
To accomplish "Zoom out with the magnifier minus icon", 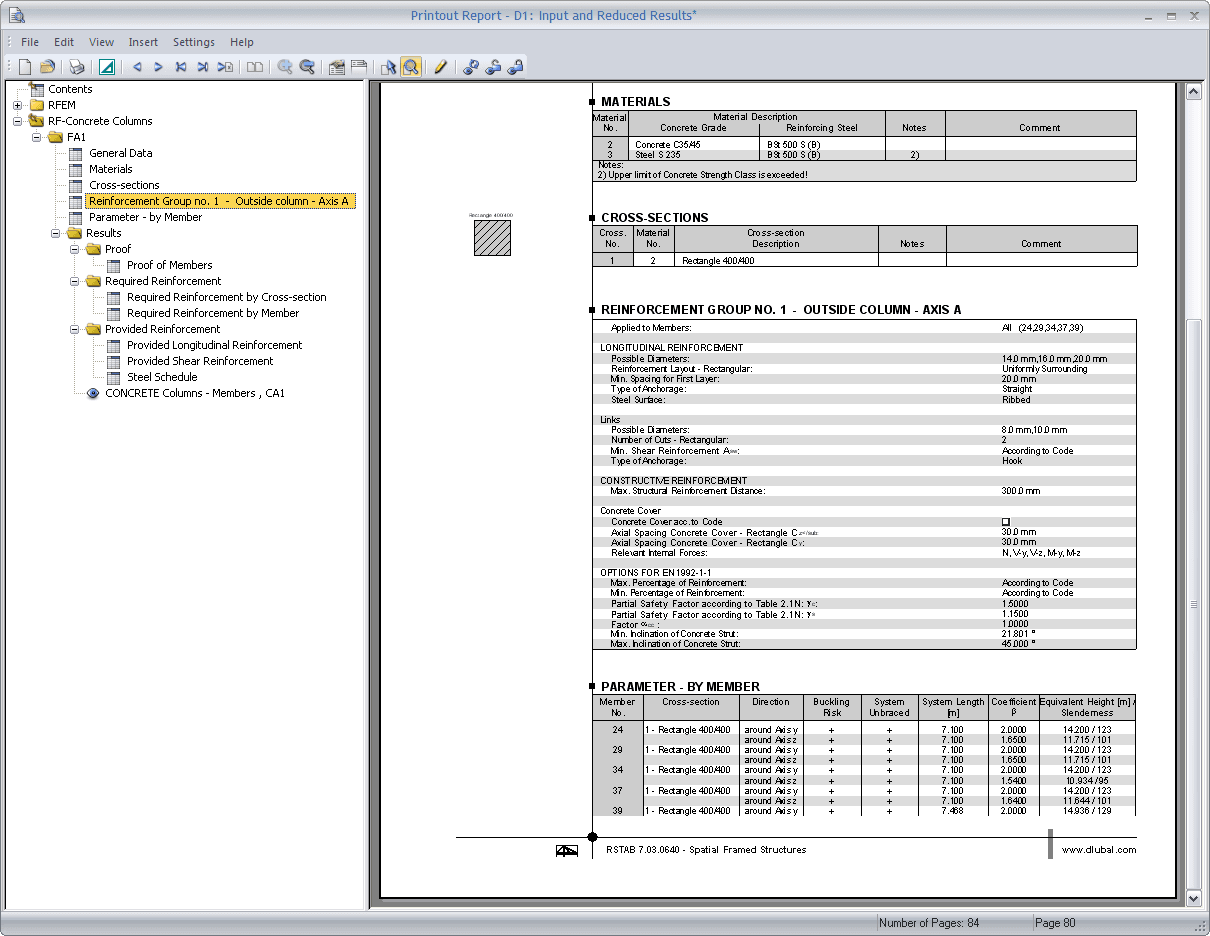I will [x=307, y=67].
